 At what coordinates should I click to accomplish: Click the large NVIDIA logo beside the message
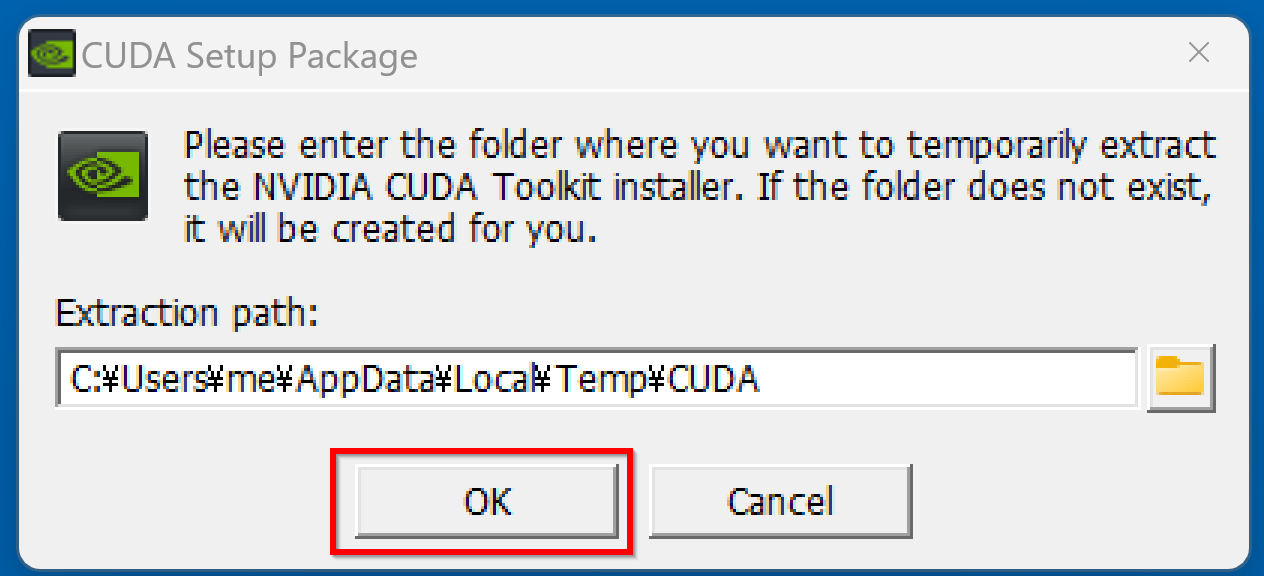pyautogui.click(x=104, y=176)
